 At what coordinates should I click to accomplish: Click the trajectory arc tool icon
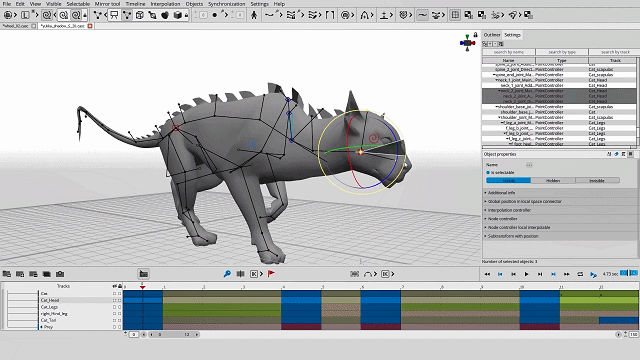coord(364,15)
